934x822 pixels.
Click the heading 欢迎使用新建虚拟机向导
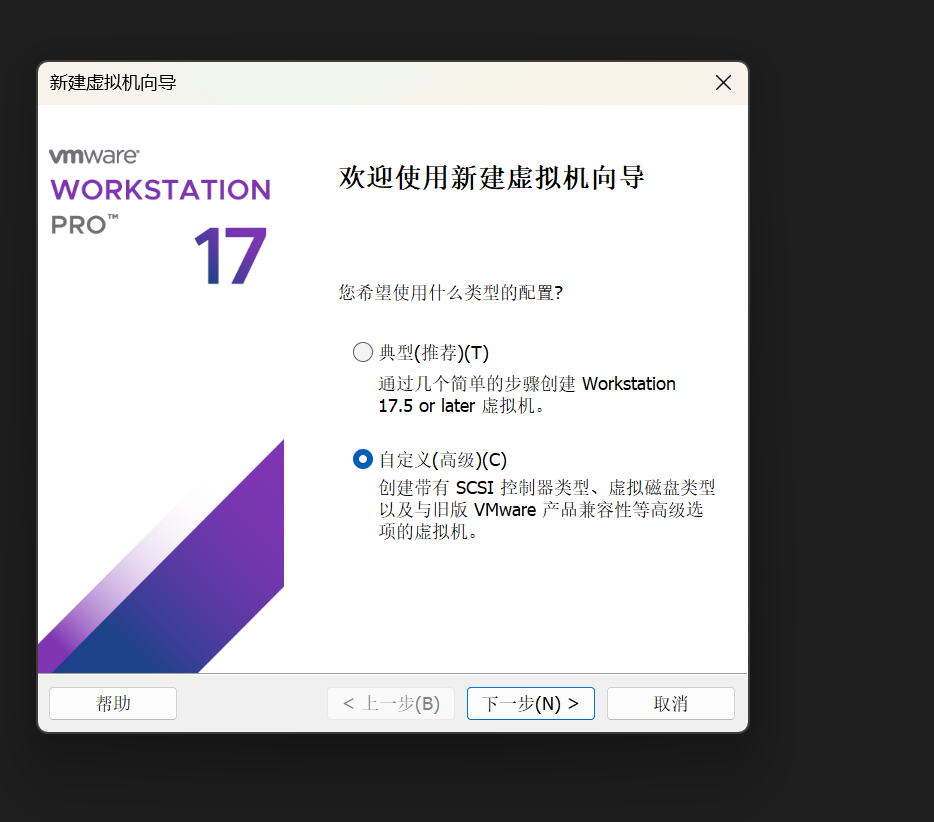(x=491, y=178)
